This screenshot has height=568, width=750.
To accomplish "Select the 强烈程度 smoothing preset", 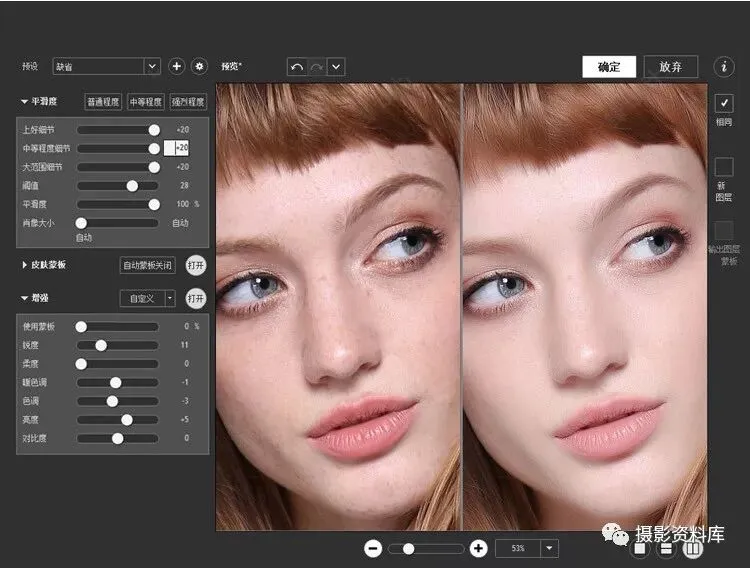I will click(186, 101).
